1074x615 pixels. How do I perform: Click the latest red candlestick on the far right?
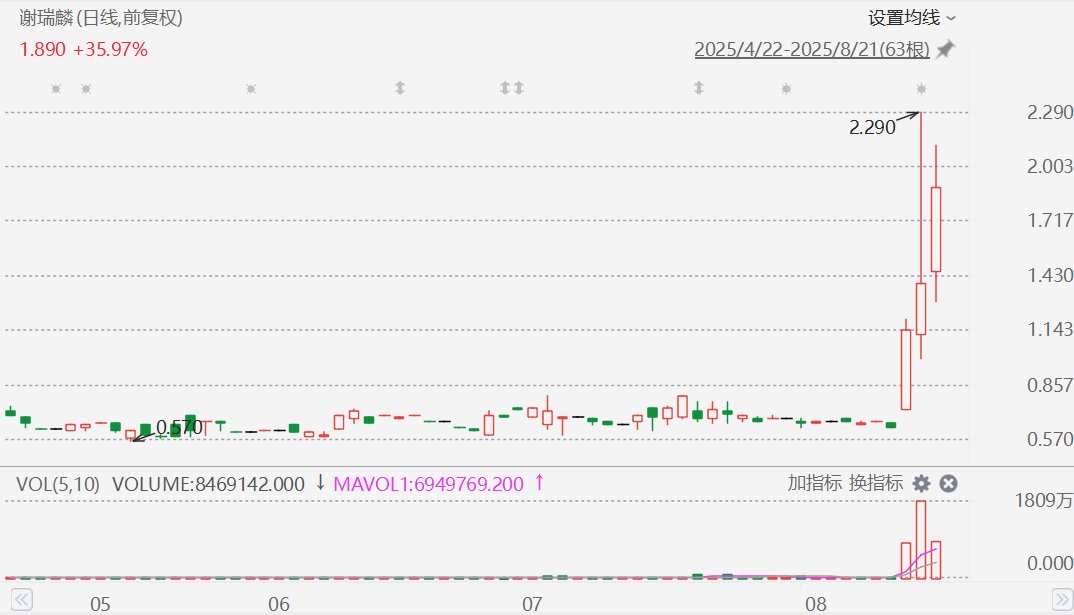pyautogui.click(x=936, y=229)
